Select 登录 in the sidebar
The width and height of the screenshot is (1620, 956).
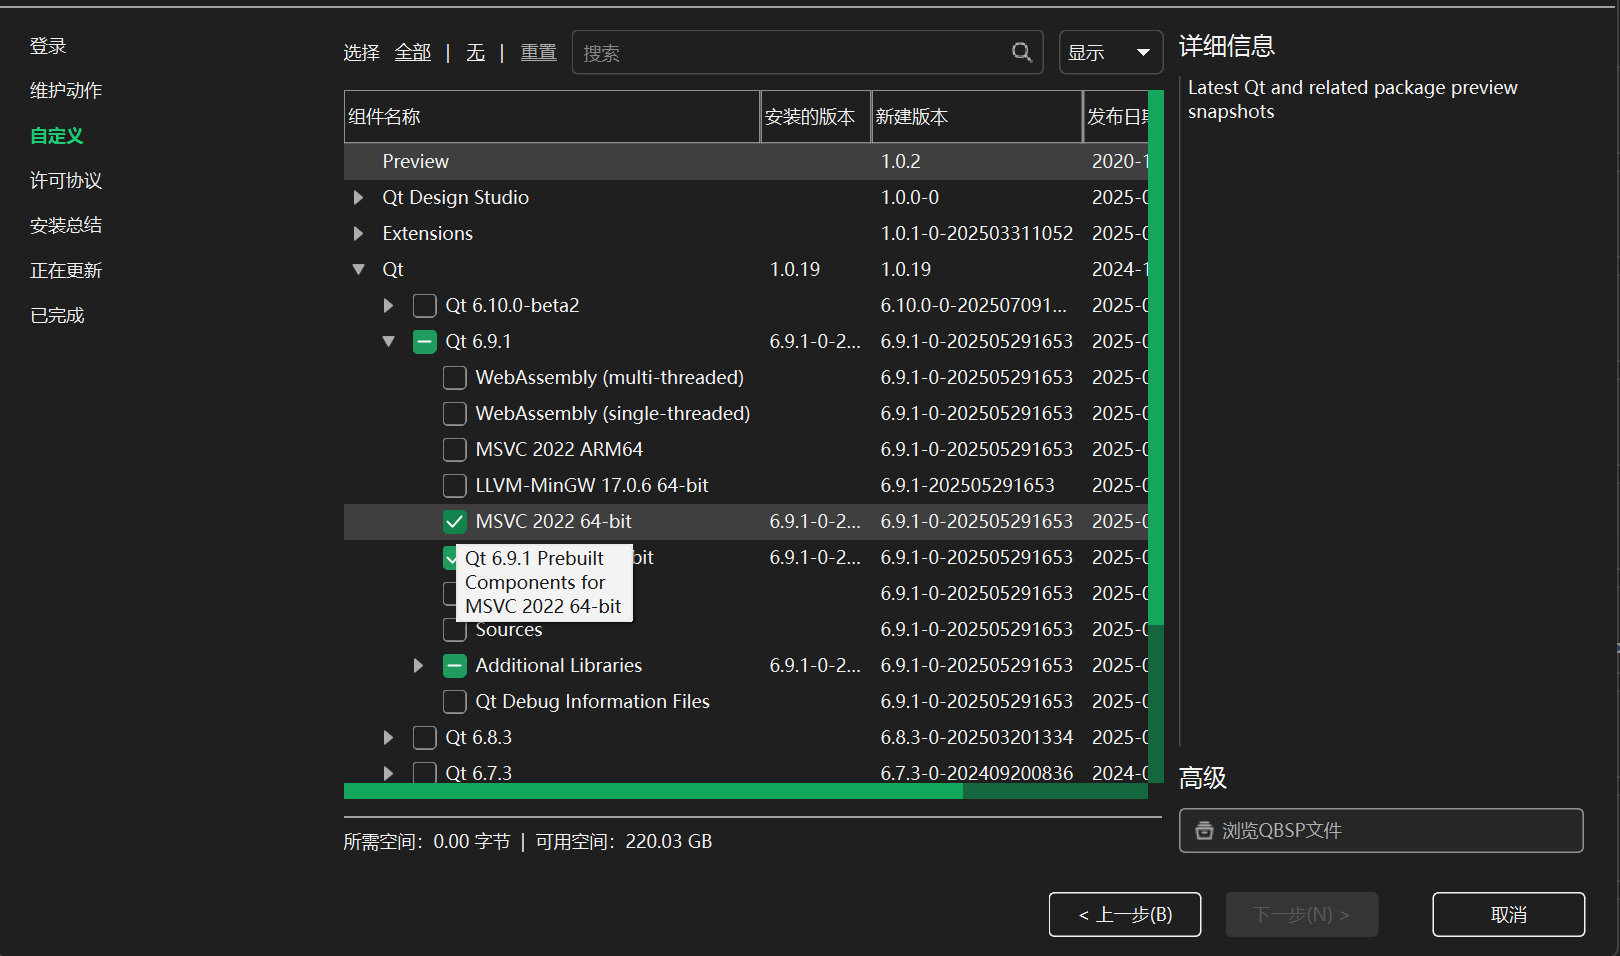coord(47,45)
